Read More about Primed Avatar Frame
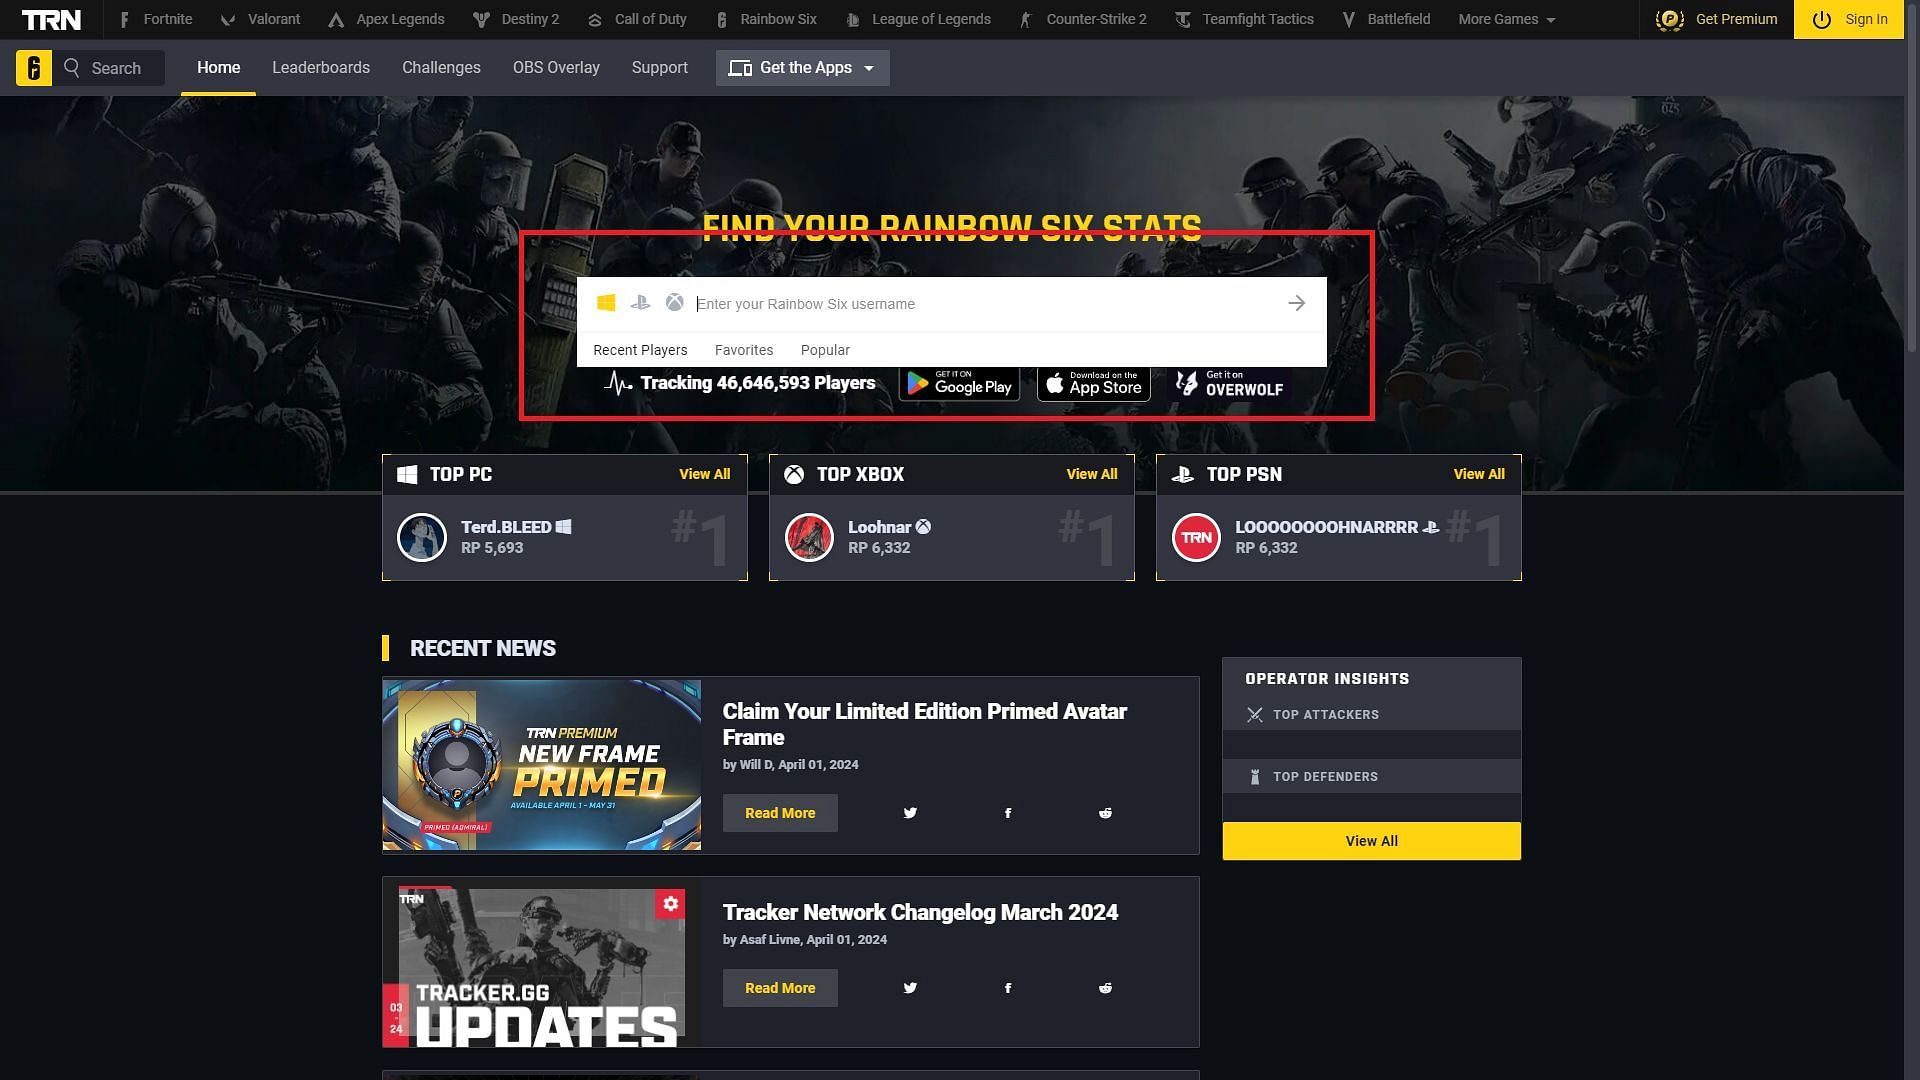 coord(779,812)
